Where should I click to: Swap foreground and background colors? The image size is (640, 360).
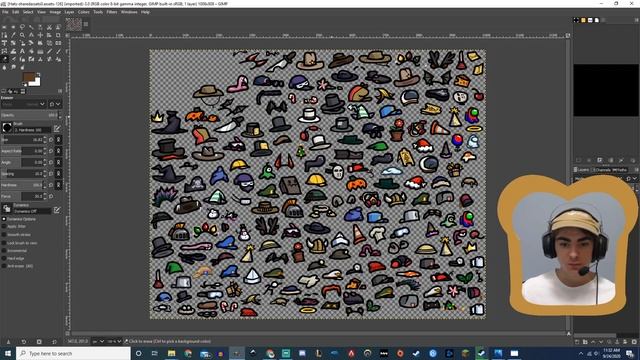click(38, 74)
